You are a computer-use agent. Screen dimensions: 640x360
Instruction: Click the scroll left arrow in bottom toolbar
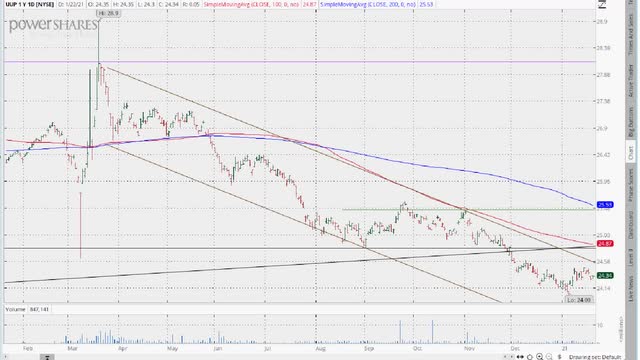505,357
